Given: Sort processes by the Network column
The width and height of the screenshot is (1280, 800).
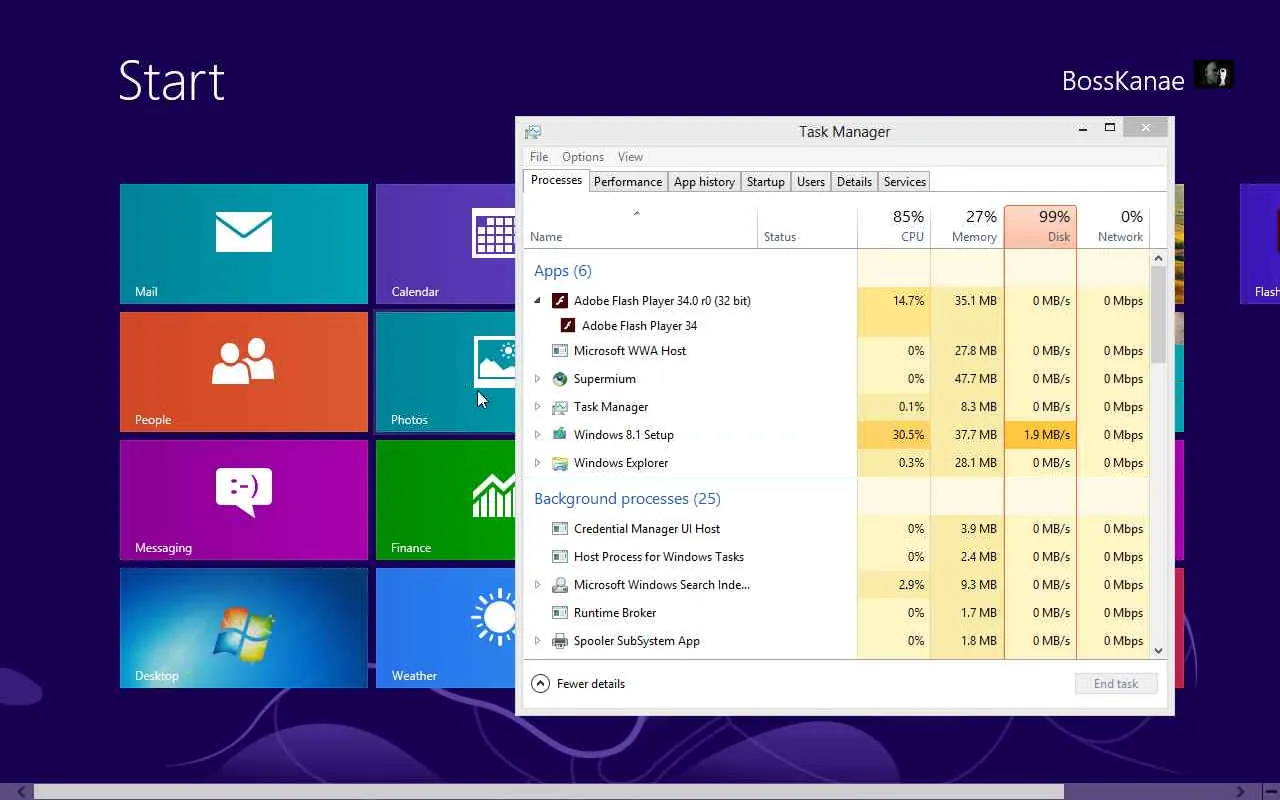Looking at the screenshot, I should click(1113, 227).
